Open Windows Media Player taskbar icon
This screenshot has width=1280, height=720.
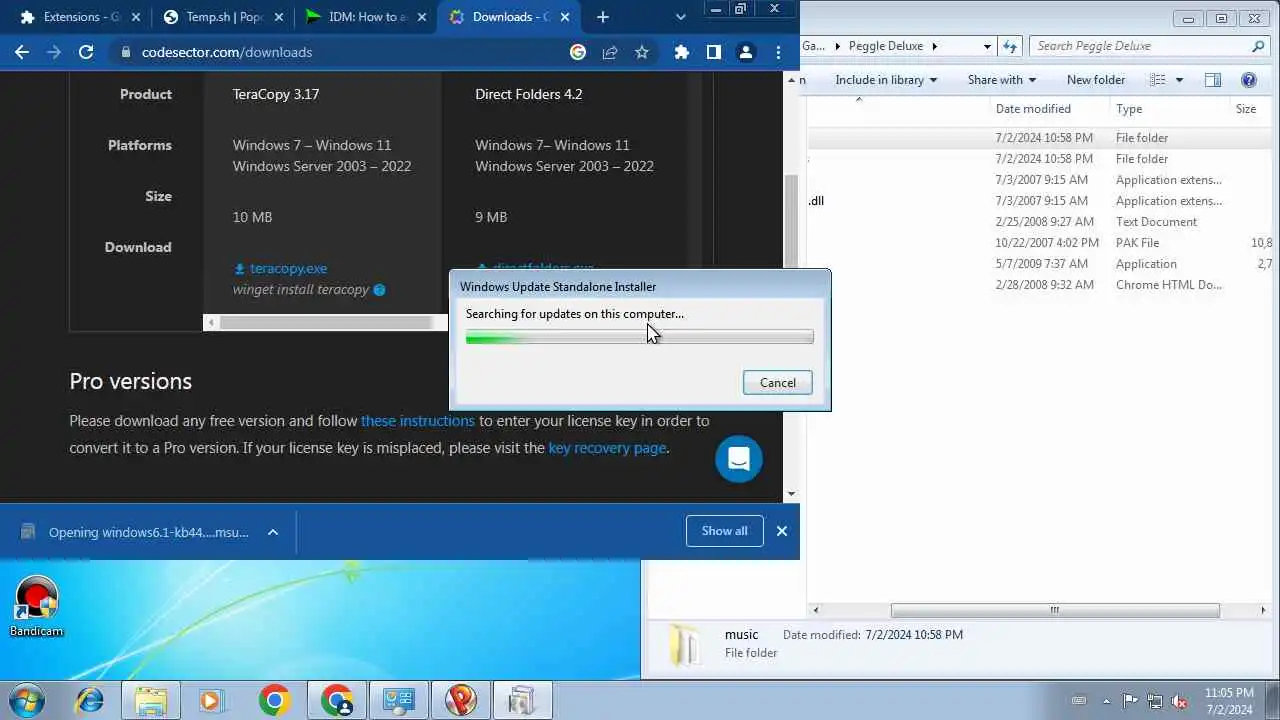point(211,700)
